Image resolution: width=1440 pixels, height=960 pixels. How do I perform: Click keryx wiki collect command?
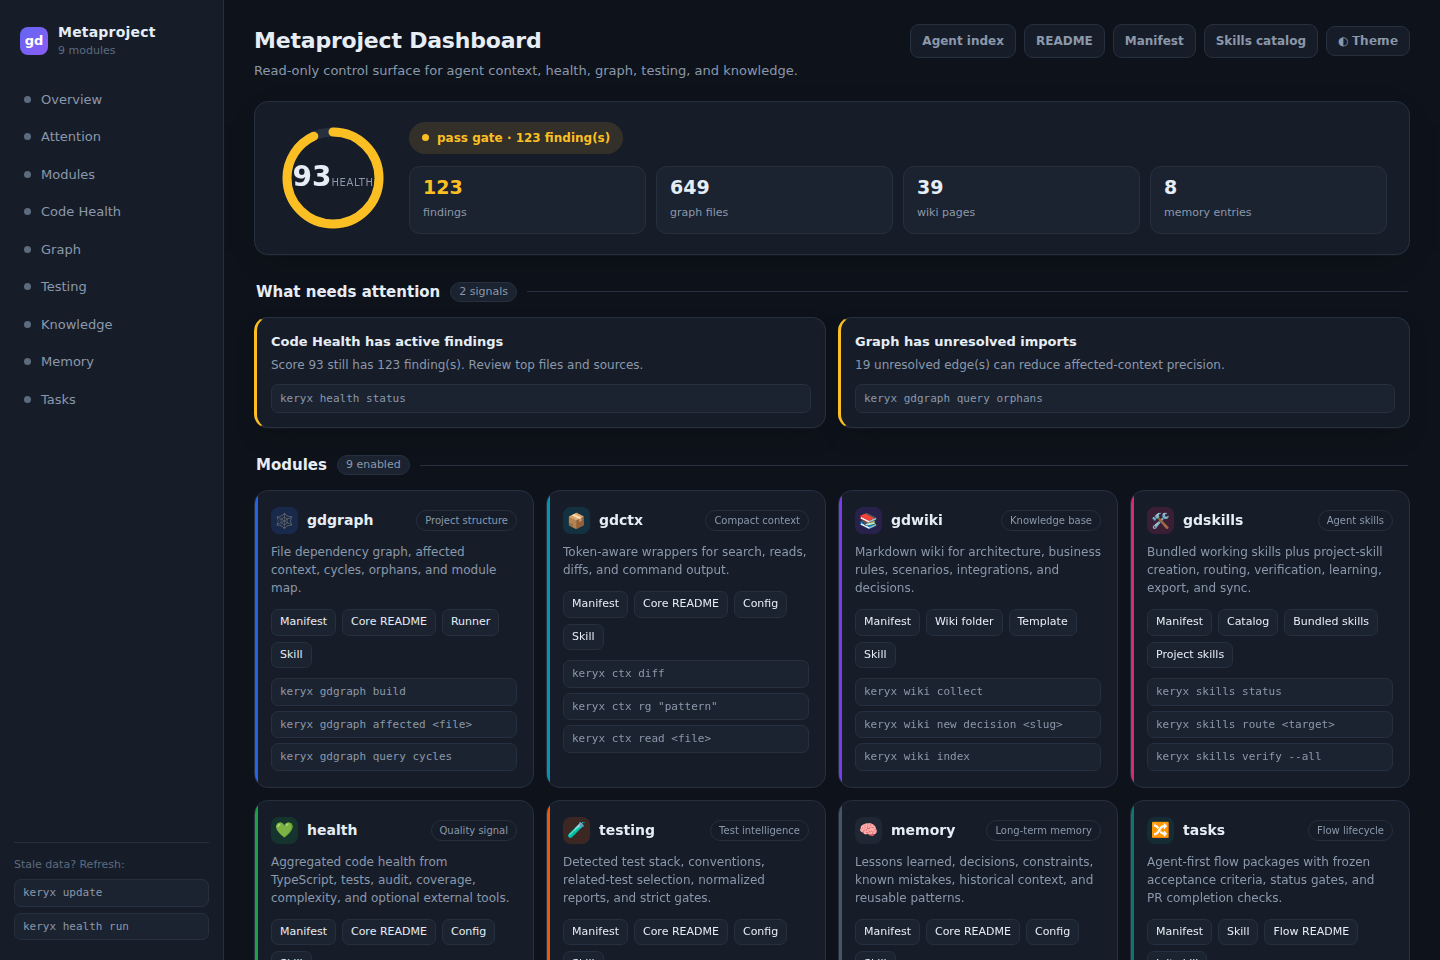tap(978, 692)
